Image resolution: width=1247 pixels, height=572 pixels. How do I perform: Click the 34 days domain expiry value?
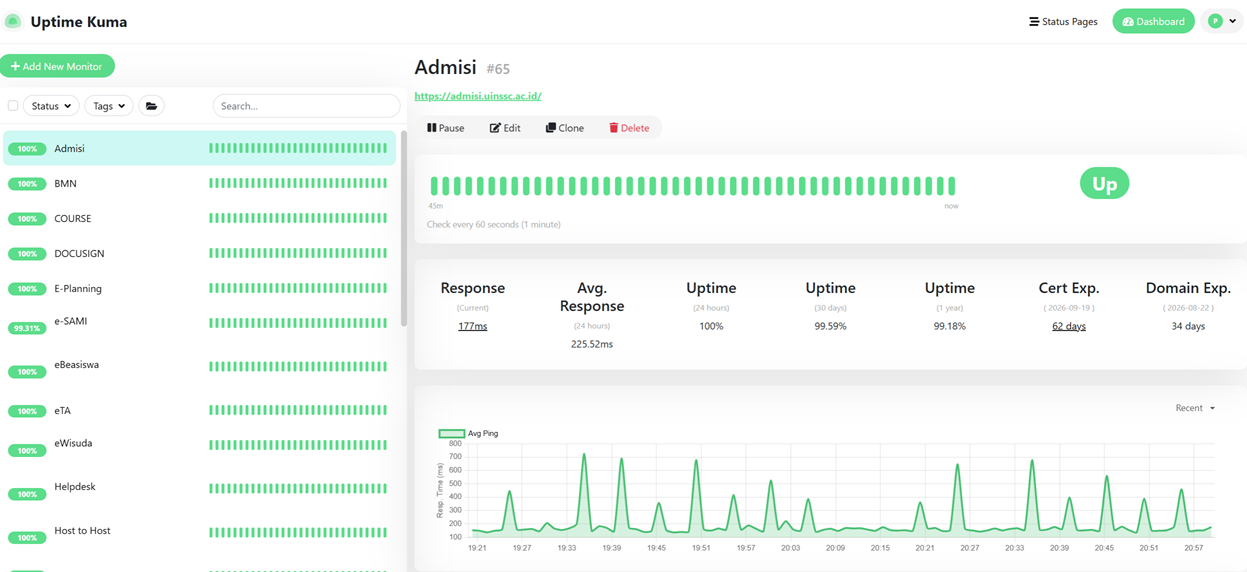click(x=1188, y=326)
